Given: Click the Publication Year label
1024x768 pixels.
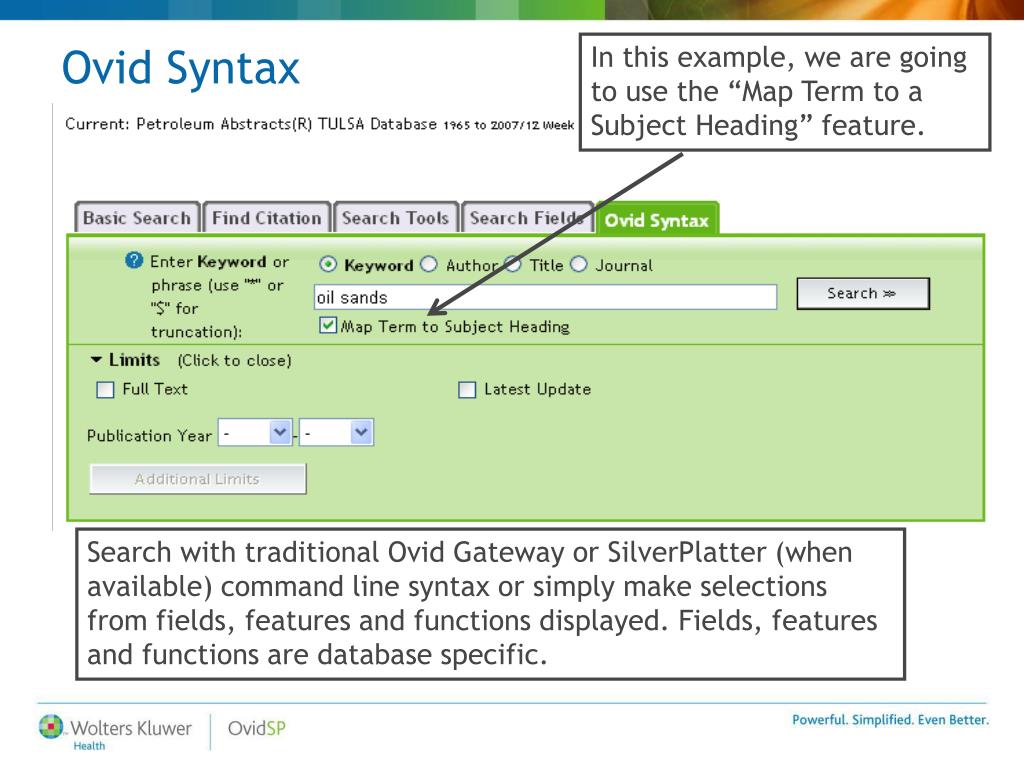Looking at the screenshot, I should pyautogui.click(x=150, y=436).
